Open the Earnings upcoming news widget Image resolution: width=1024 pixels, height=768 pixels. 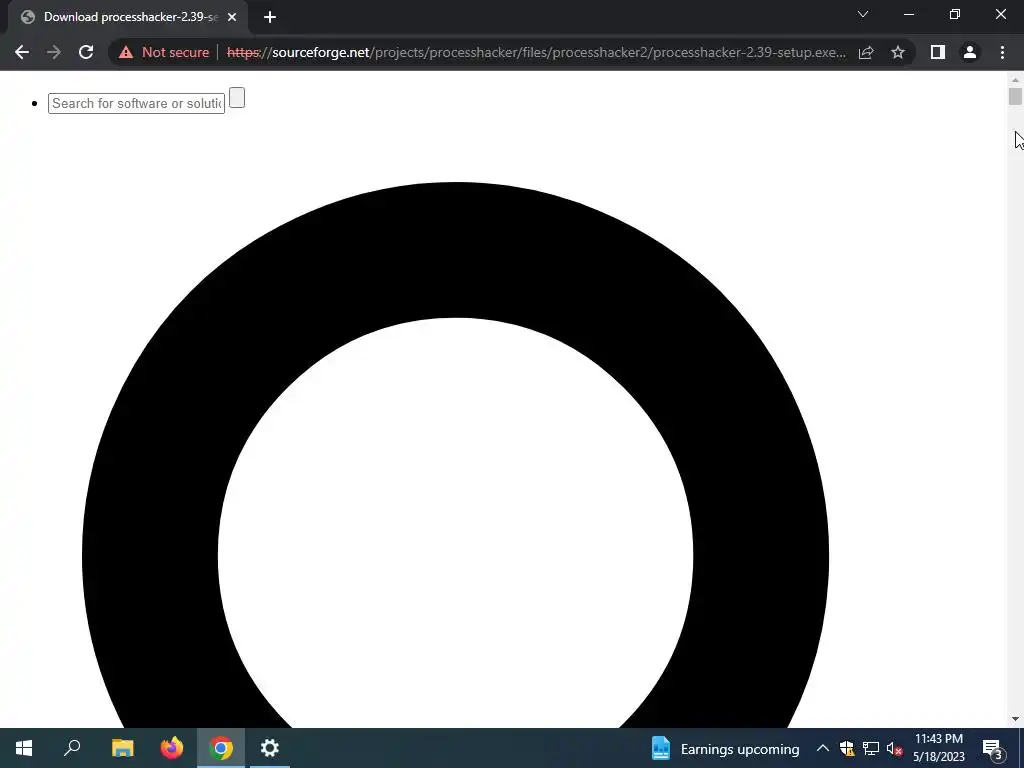point(725,749)
